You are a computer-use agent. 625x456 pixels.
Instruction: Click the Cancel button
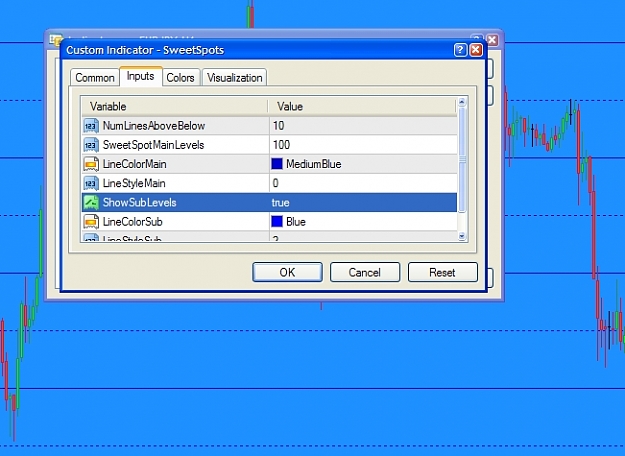click(365, 272)
